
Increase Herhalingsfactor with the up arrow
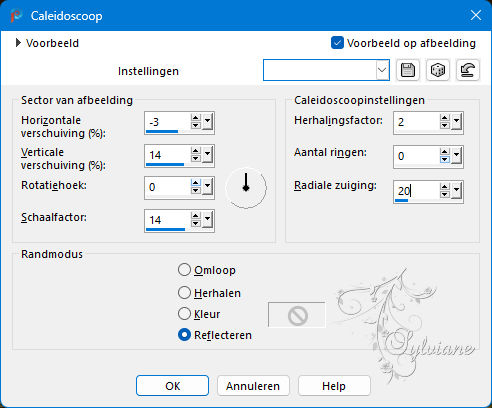tap(444, 118)
